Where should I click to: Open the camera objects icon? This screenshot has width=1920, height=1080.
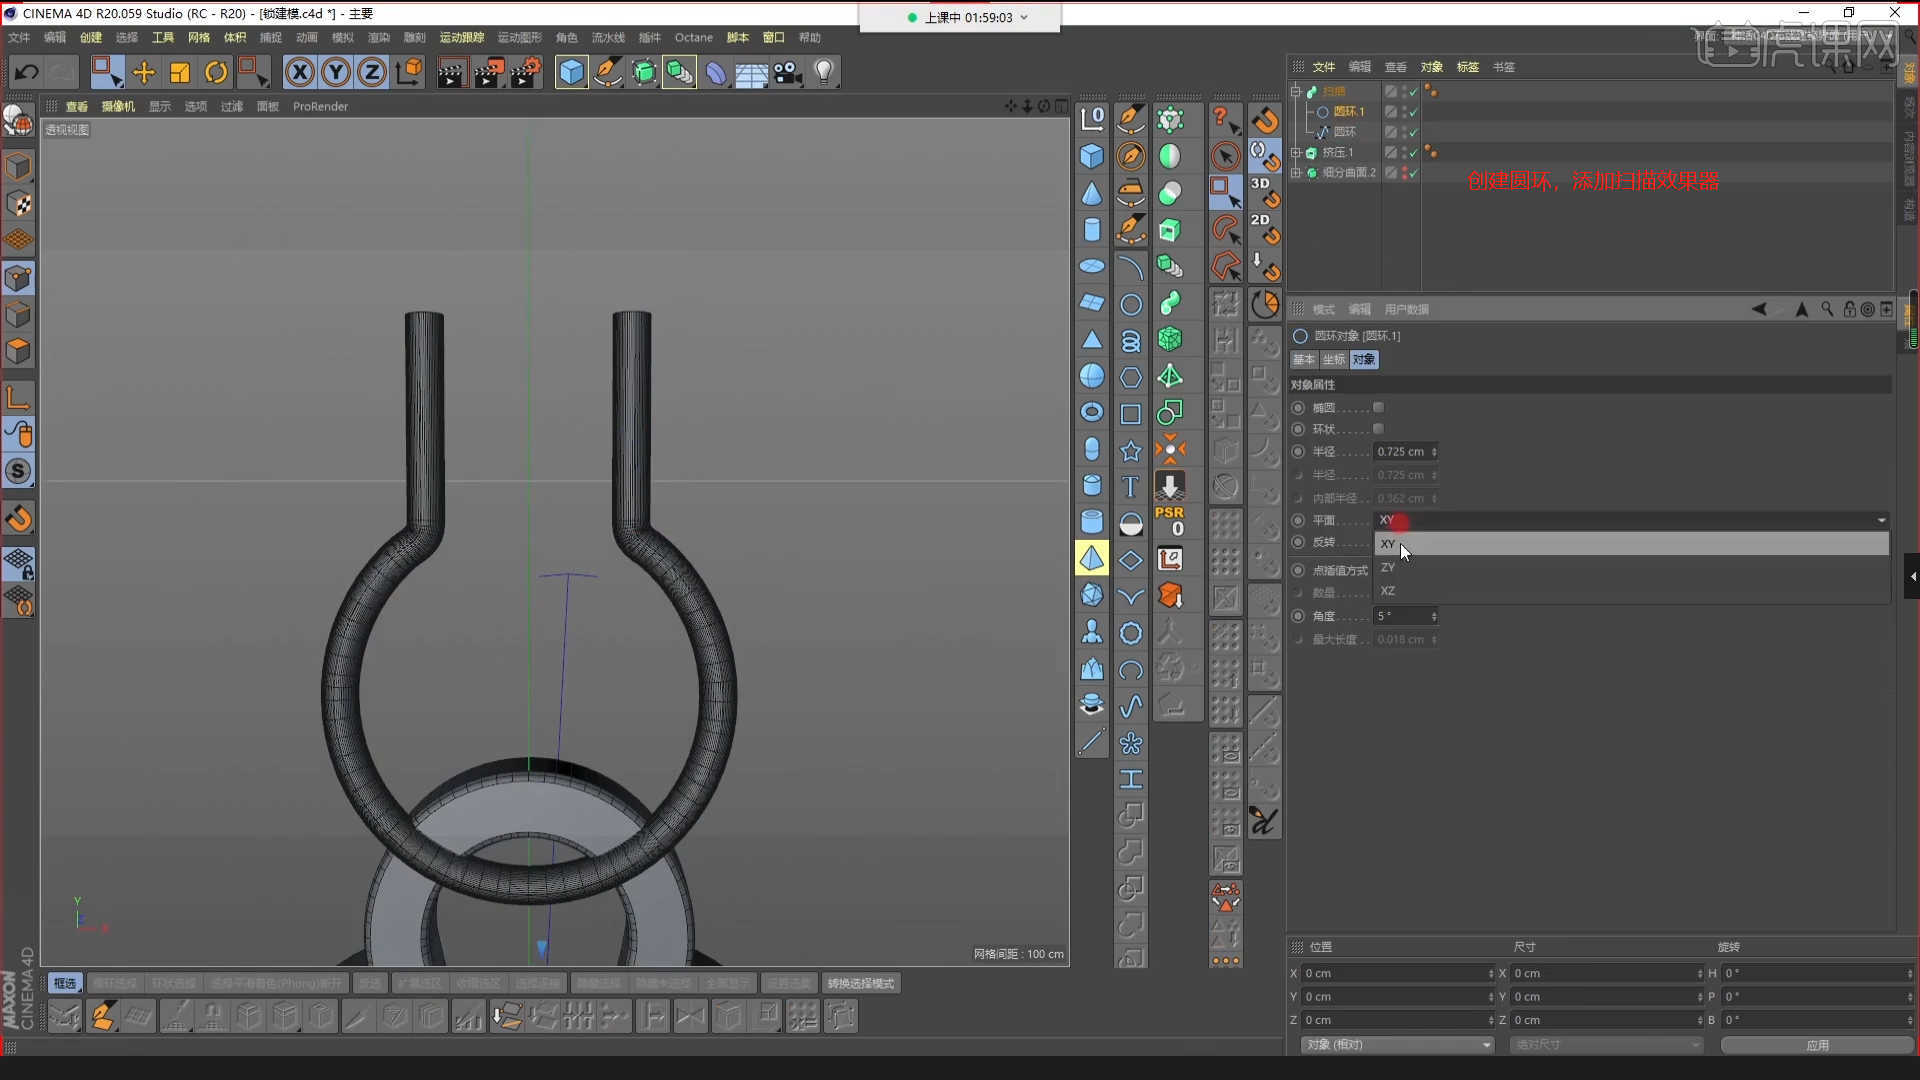click(x=788, y=72)
